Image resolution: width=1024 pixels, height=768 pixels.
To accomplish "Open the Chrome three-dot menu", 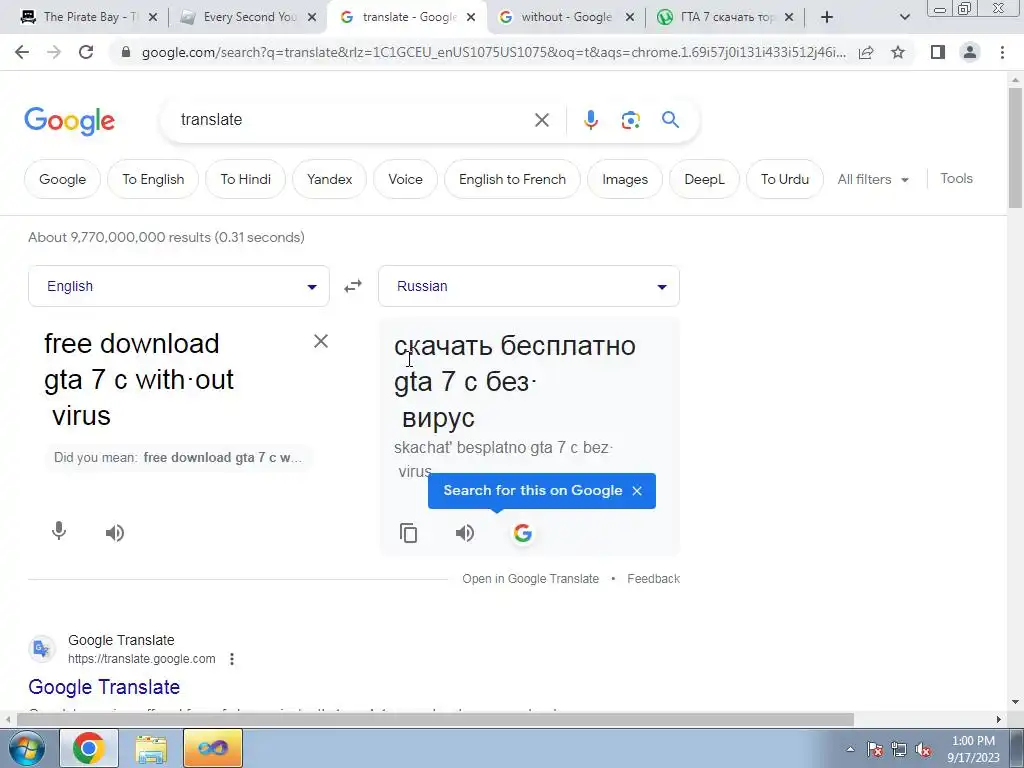I will point(1002,52).
